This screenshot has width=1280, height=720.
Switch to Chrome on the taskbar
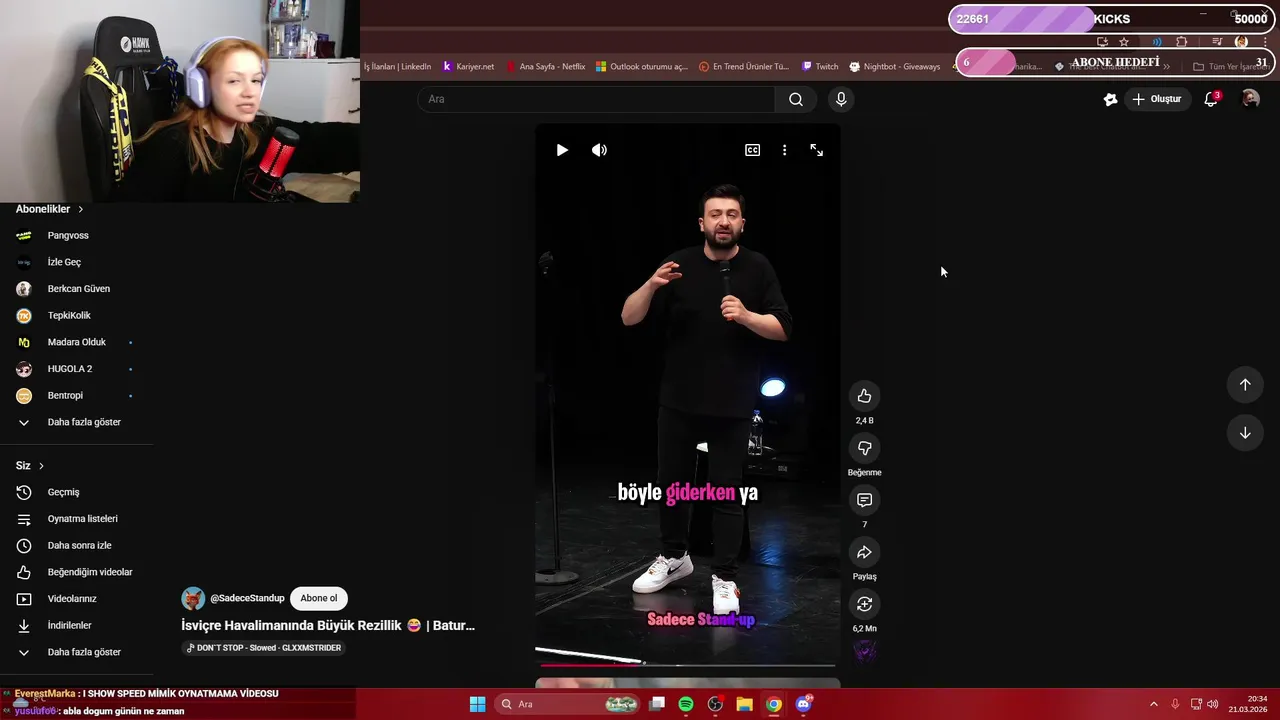(774, 704)
